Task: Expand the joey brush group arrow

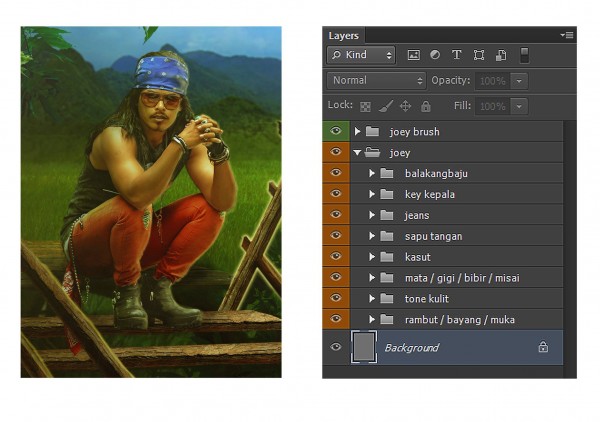Action: pos(357,132)
